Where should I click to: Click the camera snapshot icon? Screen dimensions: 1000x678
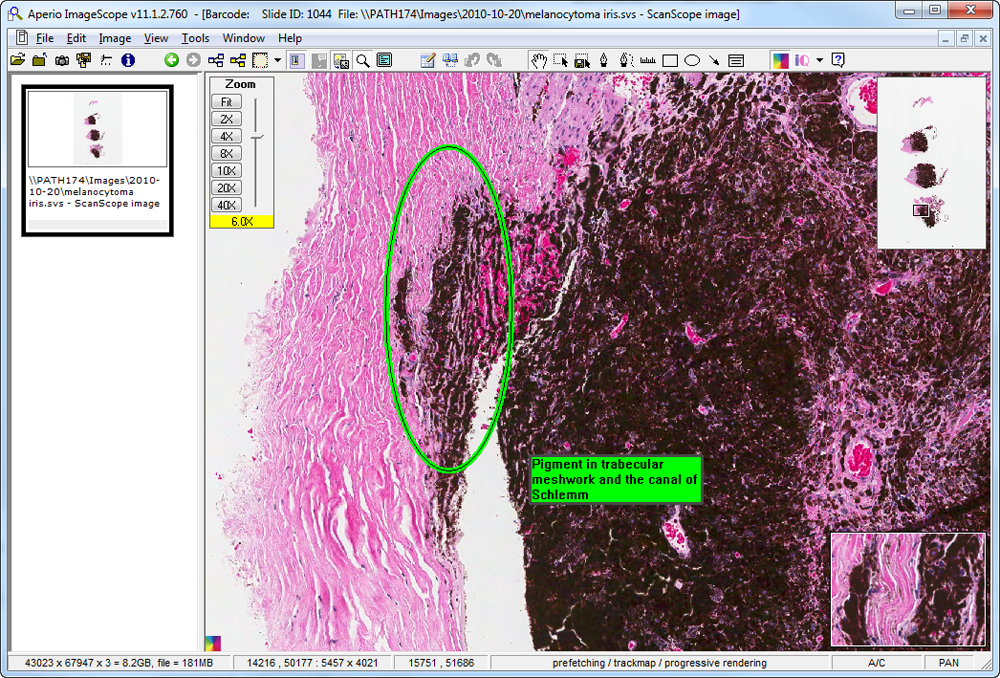click(62, 60)
